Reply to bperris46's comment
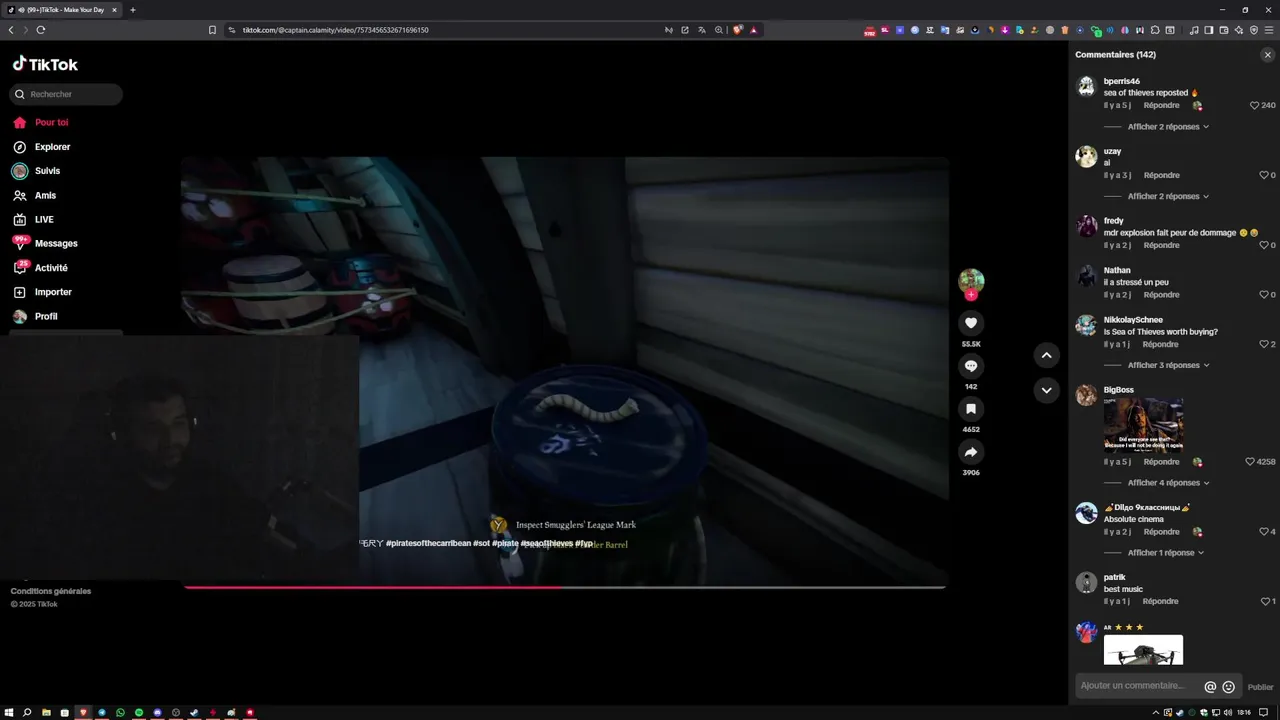1280x720 pixels. (1161, 105)
